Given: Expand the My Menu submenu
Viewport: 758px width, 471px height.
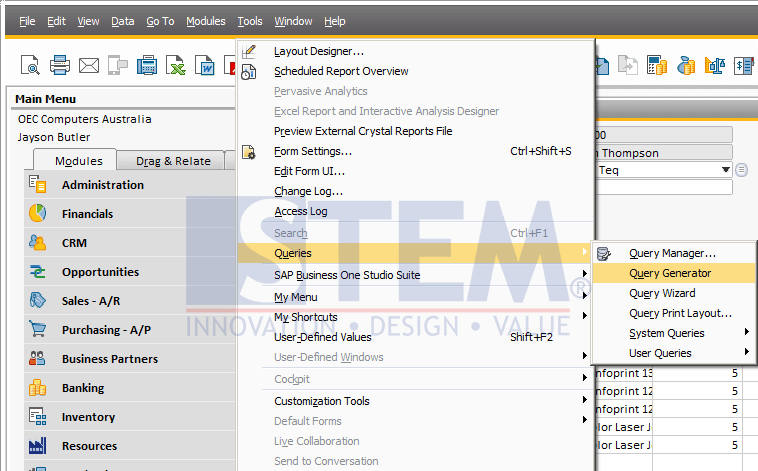Looking at the screenshot, I should click(416, 297).
